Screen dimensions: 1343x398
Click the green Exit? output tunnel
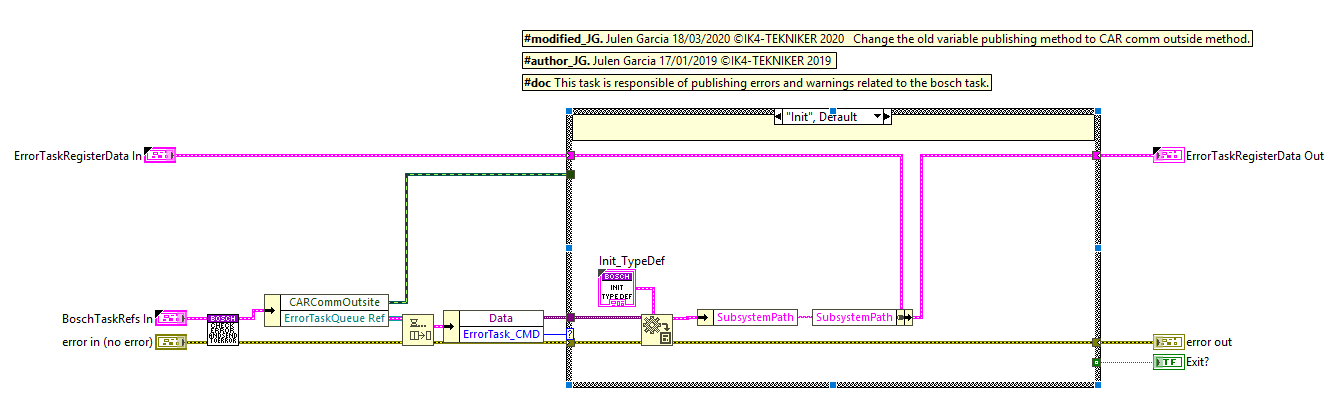tap(1097, 361)
